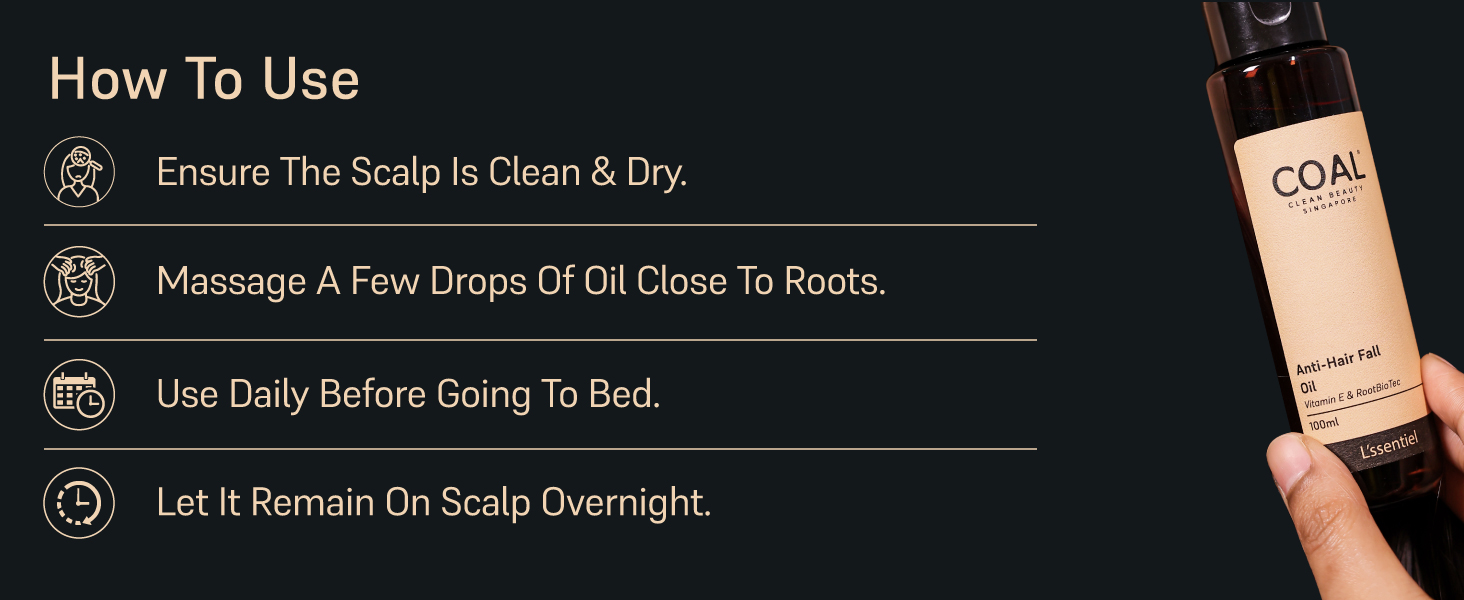Click the COAL brand logo on bottle
1464x600 pixels.
point(1318,177)
